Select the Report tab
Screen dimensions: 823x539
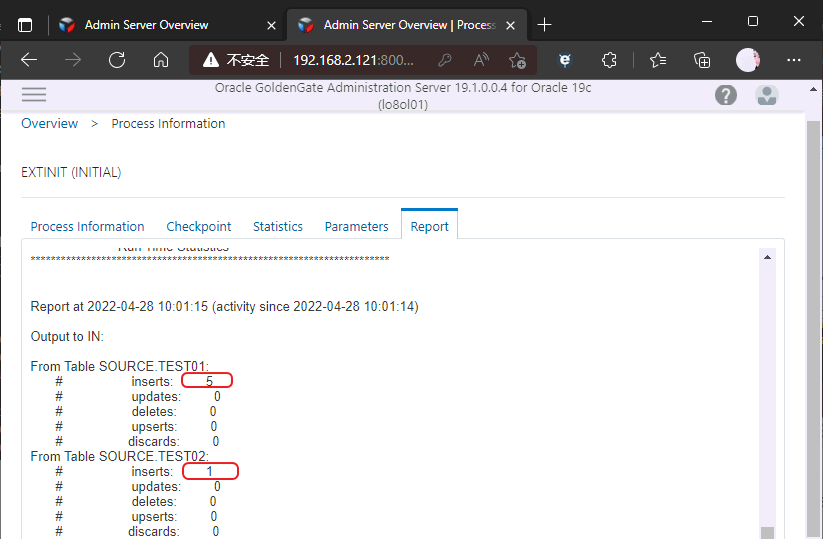(429, 226)
